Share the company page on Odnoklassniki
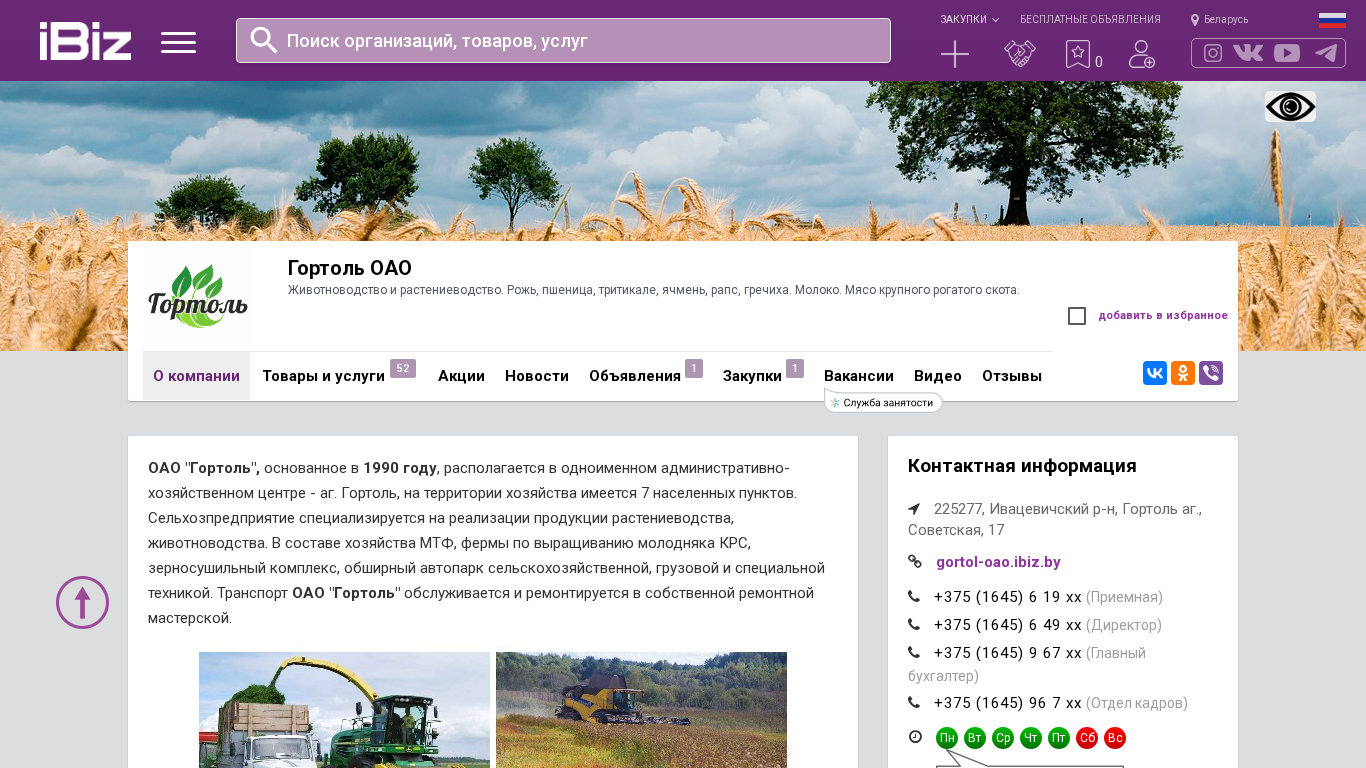 point(1183,373)
